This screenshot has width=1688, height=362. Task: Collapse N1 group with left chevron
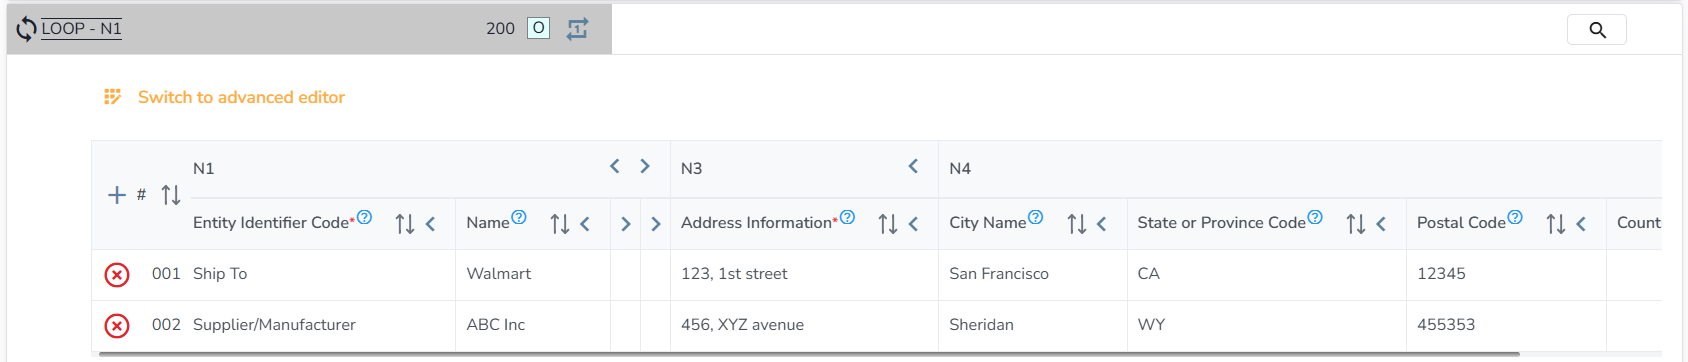pyautogui.click(x=615, y=166)
